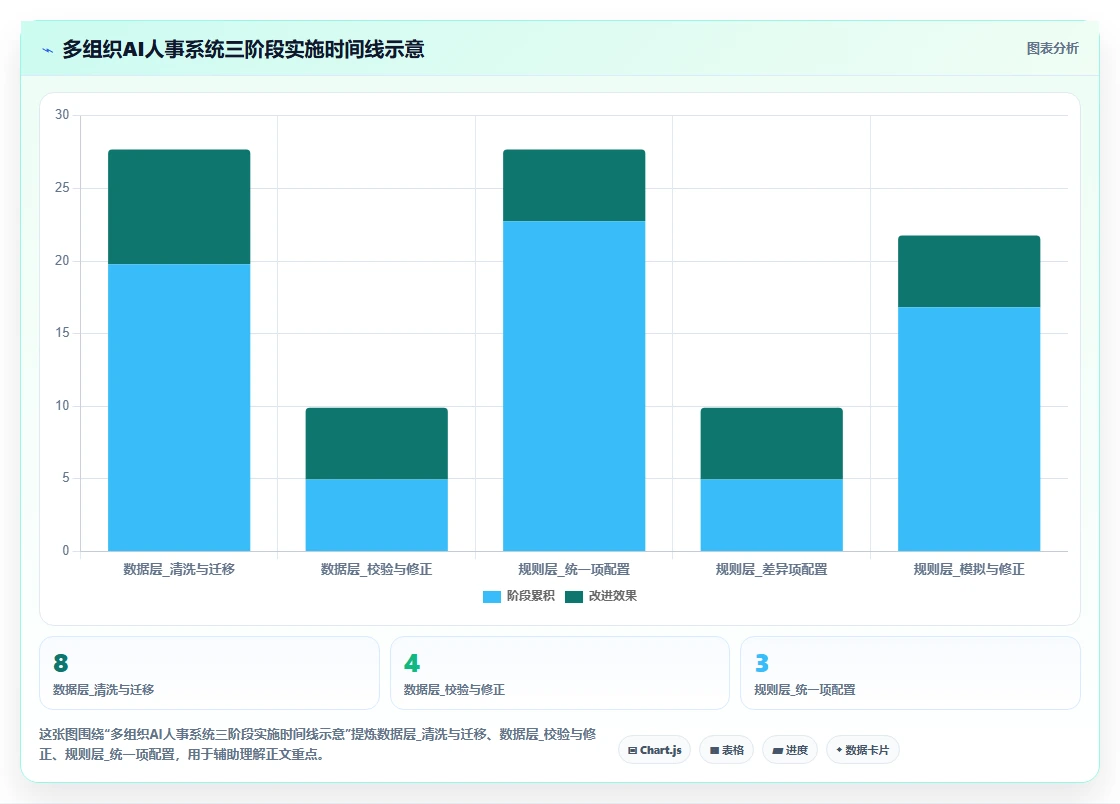Click the x-axis label 规则层_统一项配置
The height and width of the screenshot is (804, 1120).
[x=574, y=569]
